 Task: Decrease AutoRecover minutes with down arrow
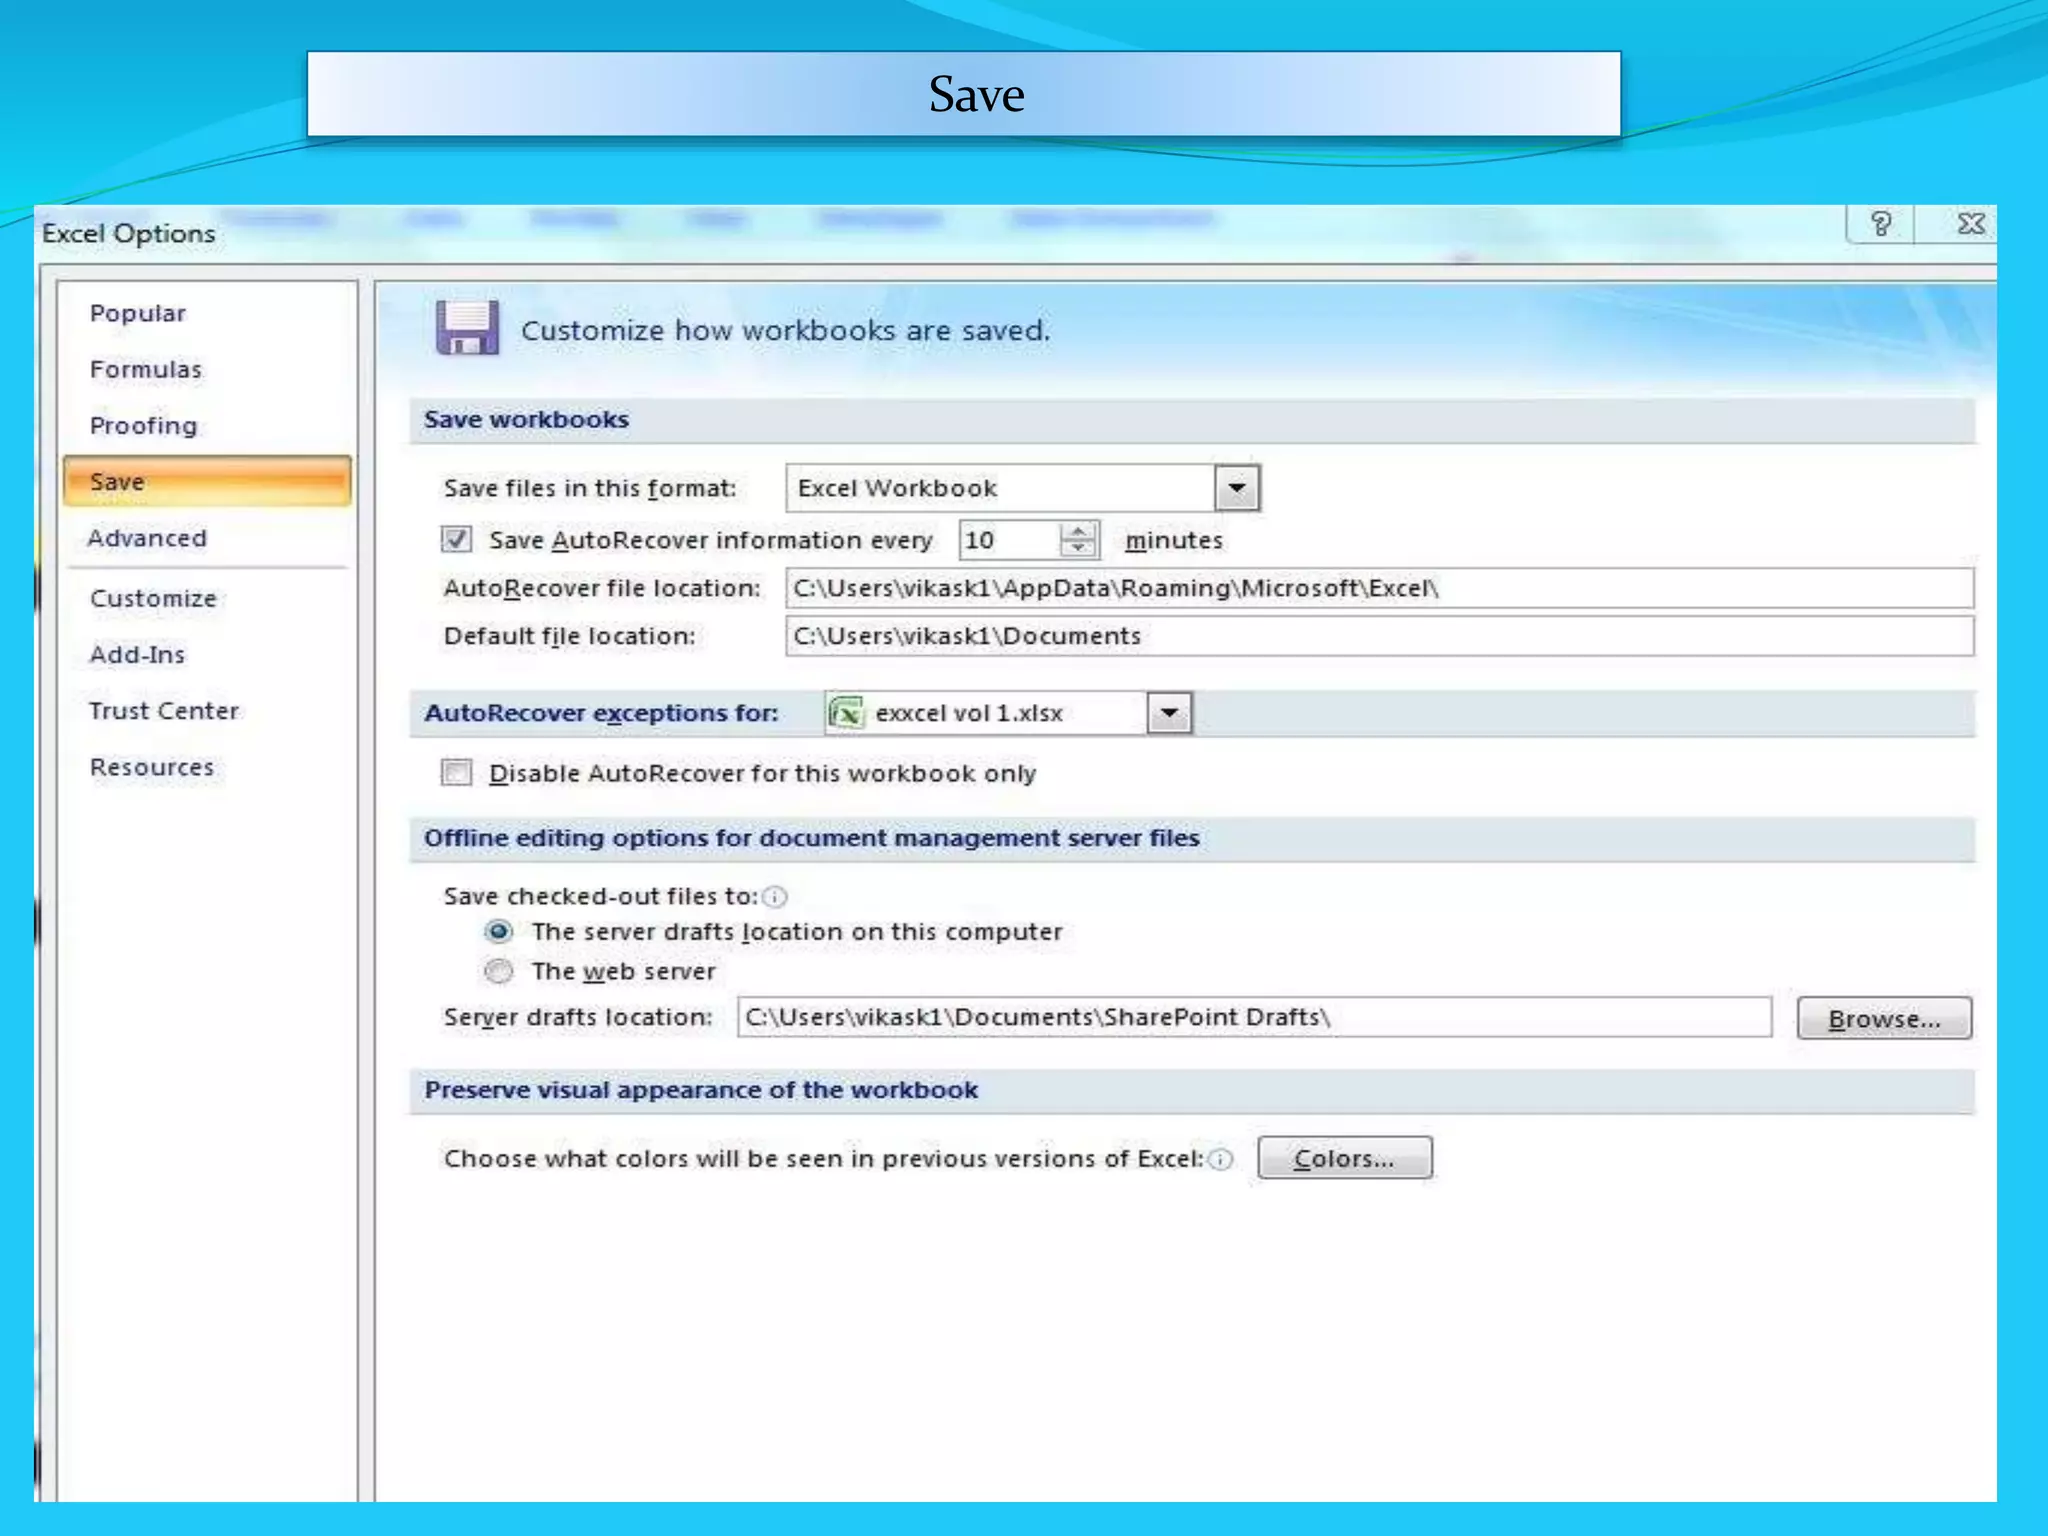coord(1078,549)
